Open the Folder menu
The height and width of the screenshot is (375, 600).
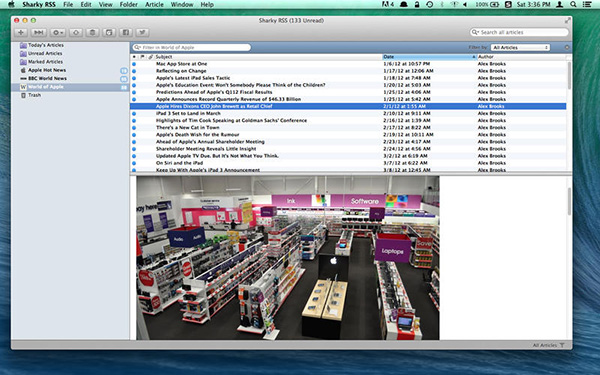point(129,5)
